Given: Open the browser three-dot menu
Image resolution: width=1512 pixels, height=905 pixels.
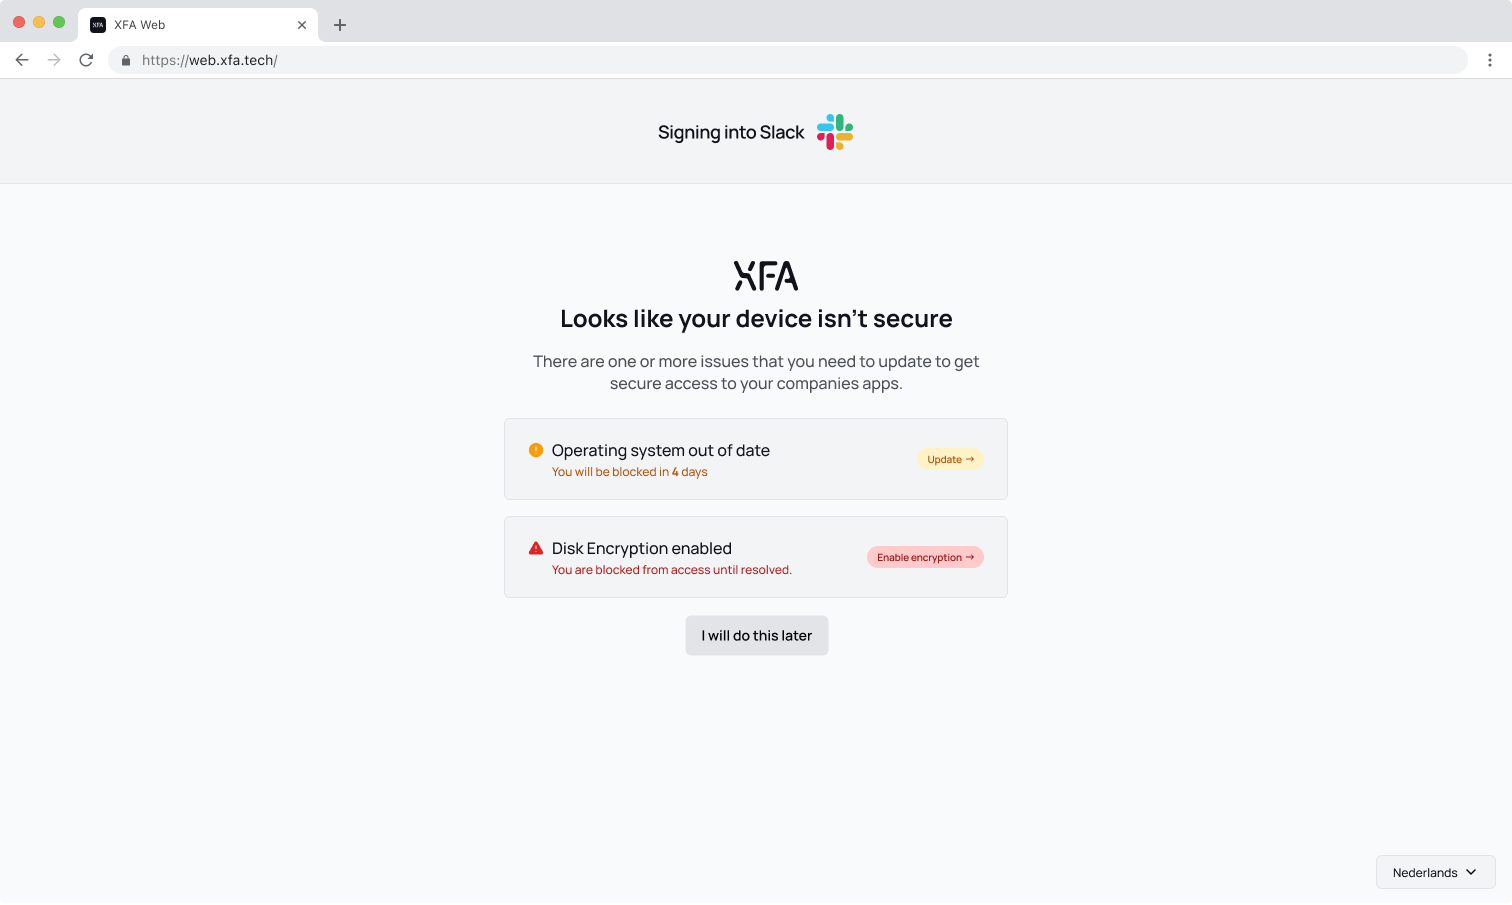Looking at the screenshot, I should pyautogui.click(x=1490, y=60).
